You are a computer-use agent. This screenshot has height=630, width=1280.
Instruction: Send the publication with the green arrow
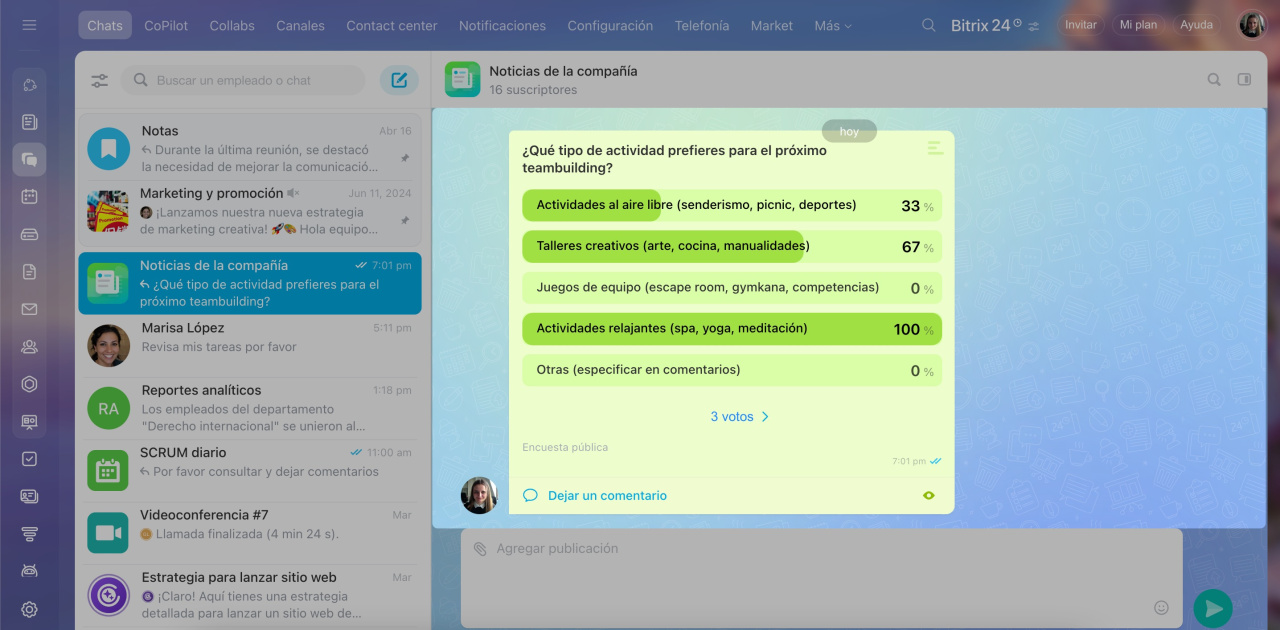coord(1213,608)
